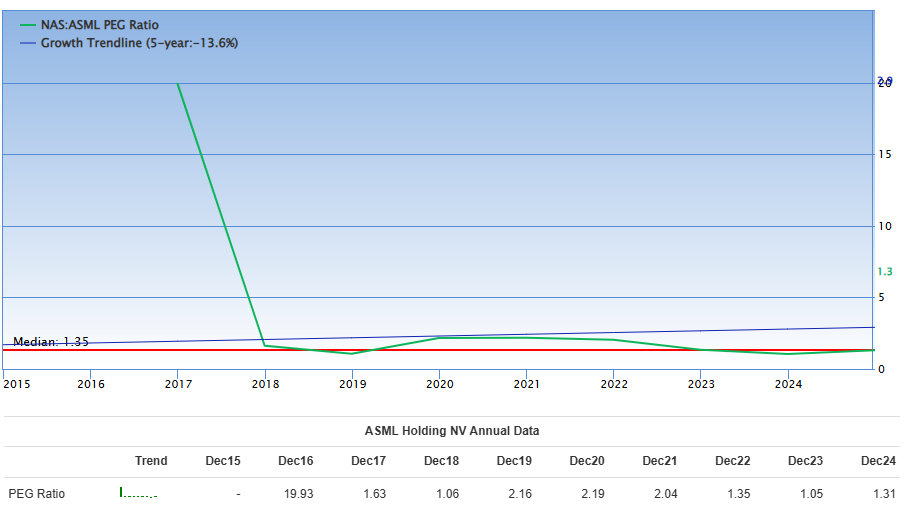The image size is (908, 513).
Task: Click the 19.93 PEG value
Action: (x=298, y=494)
